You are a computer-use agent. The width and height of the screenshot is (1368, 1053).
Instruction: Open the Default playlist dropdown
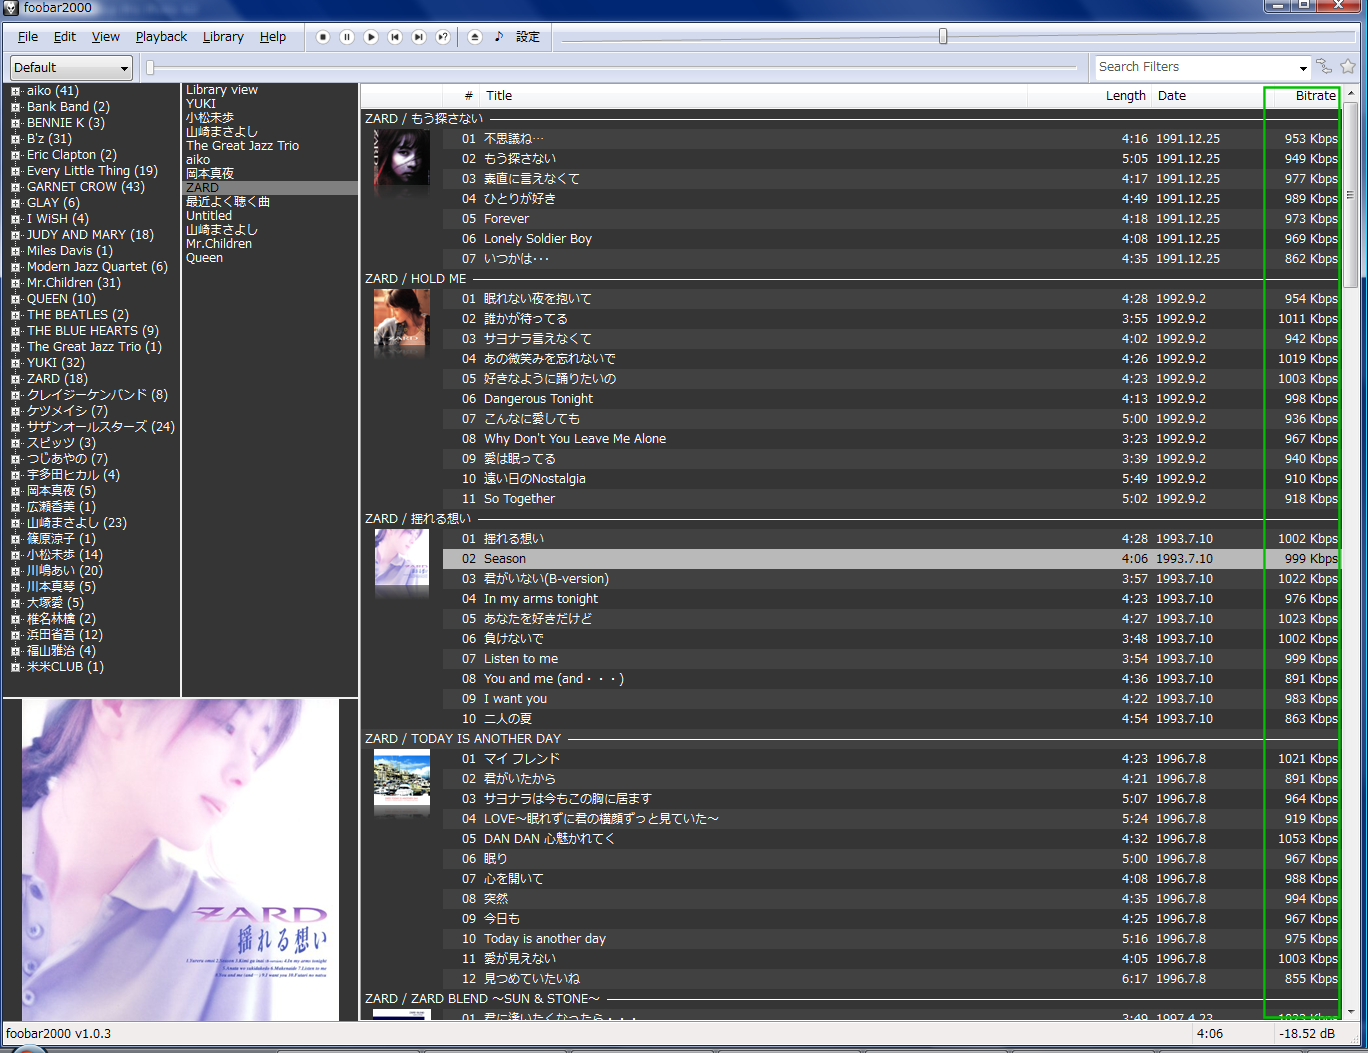[71, 68]
